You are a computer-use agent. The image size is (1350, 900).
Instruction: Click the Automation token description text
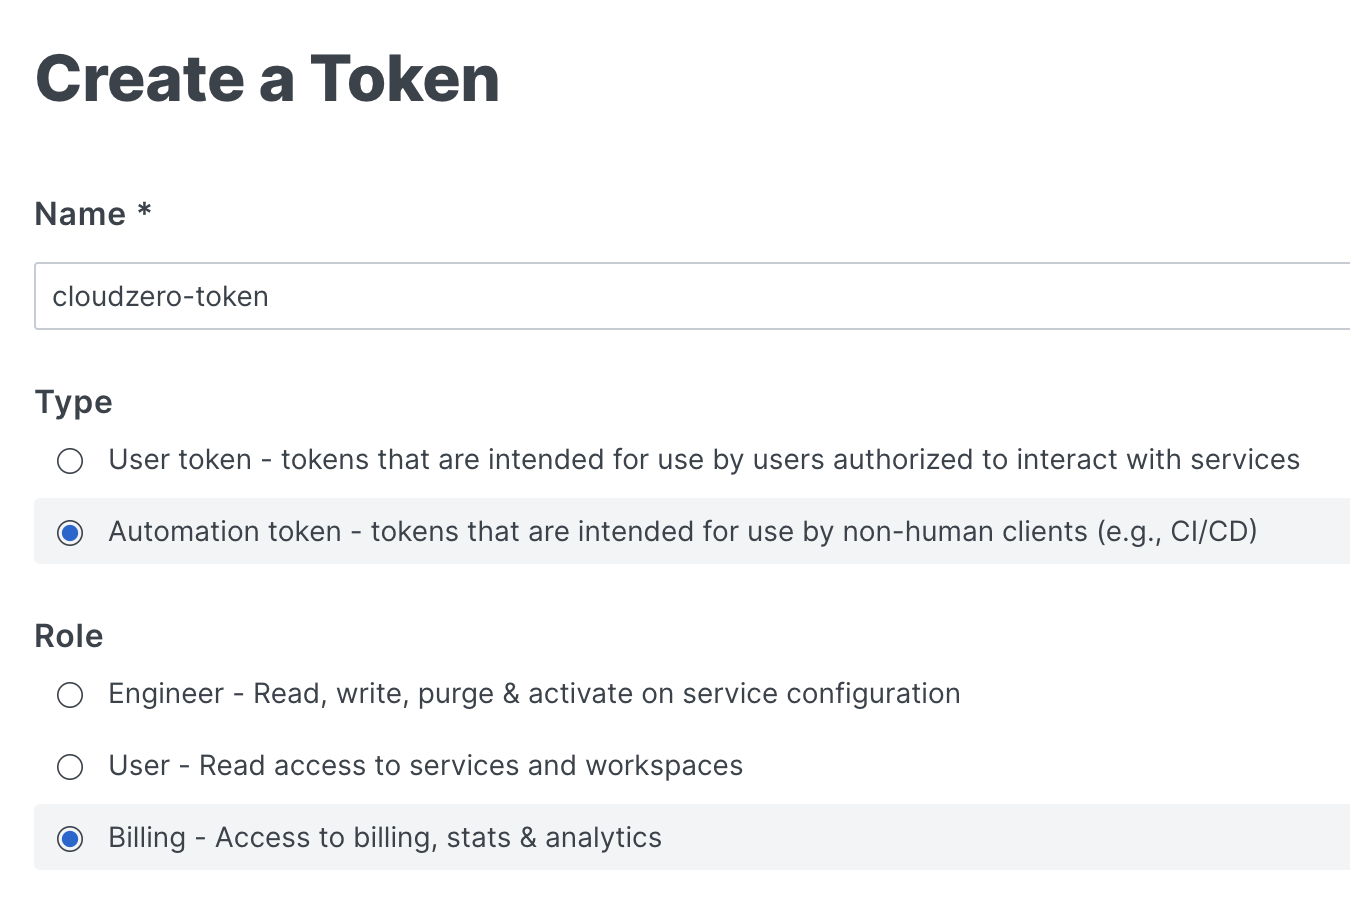pyautogui.click(x=683, y=532)
